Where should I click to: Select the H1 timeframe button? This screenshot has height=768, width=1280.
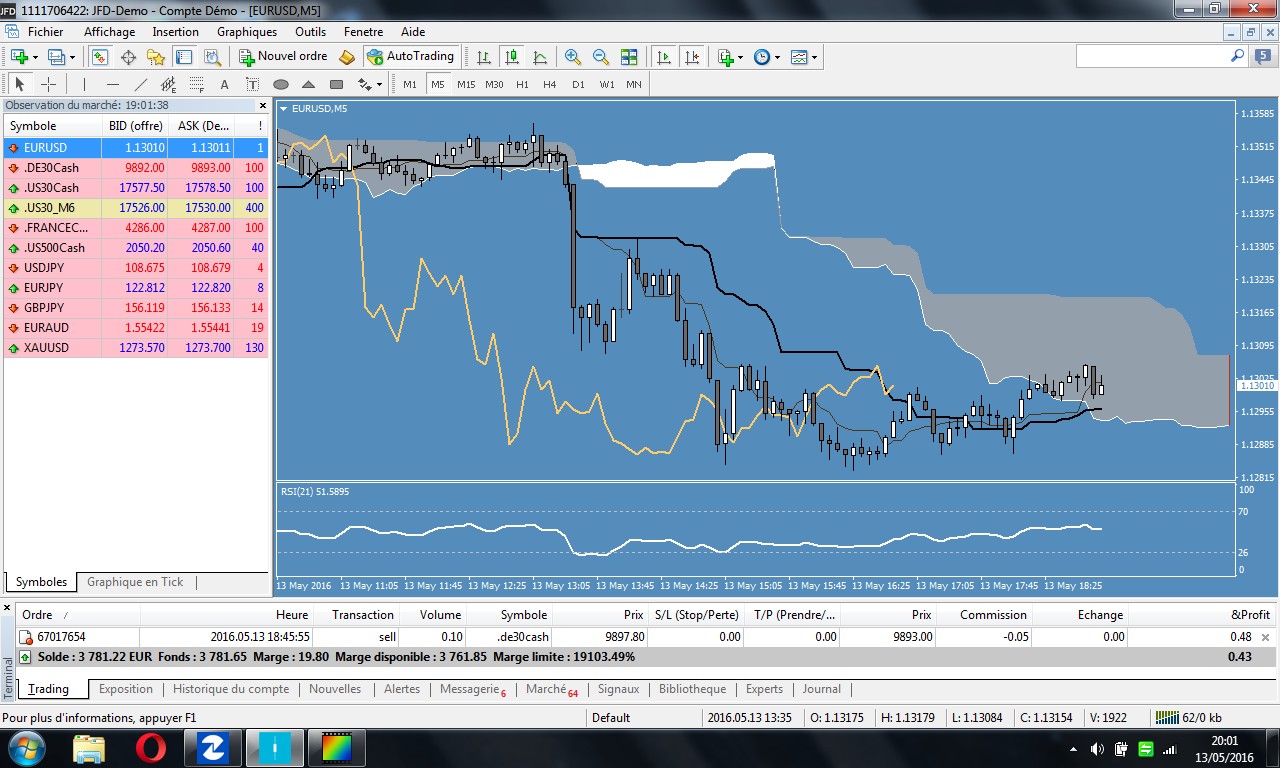522,85
